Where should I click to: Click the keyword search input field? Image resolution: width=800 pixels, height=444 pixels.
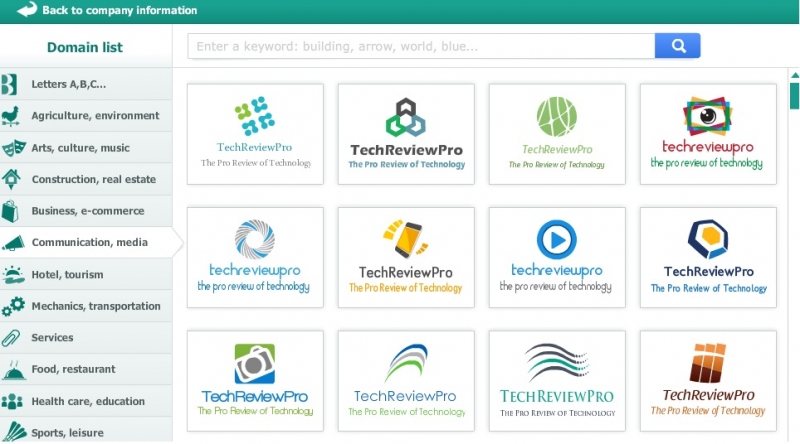click(421, 46)
